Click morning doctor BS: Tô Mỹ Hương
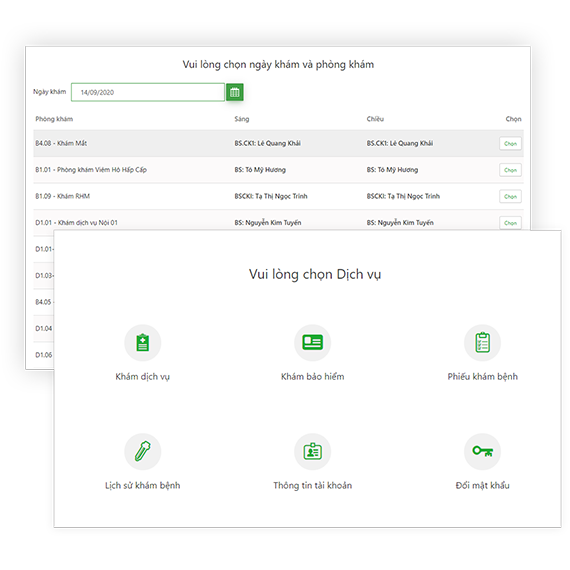Image resolution: width=570 pixels, height=570 pixels. 260,170
